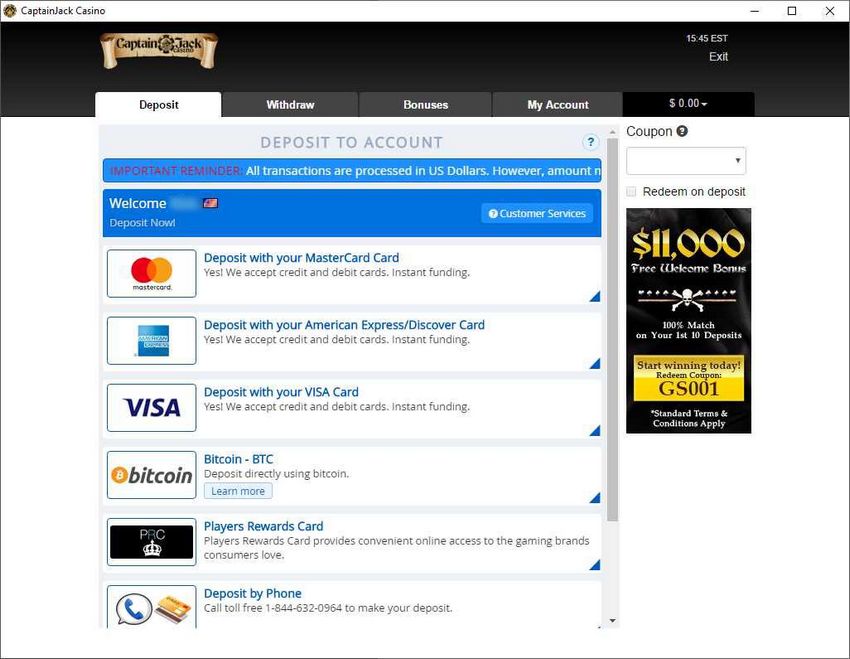Expand the VISA deposit details triangle

[594, 430]
